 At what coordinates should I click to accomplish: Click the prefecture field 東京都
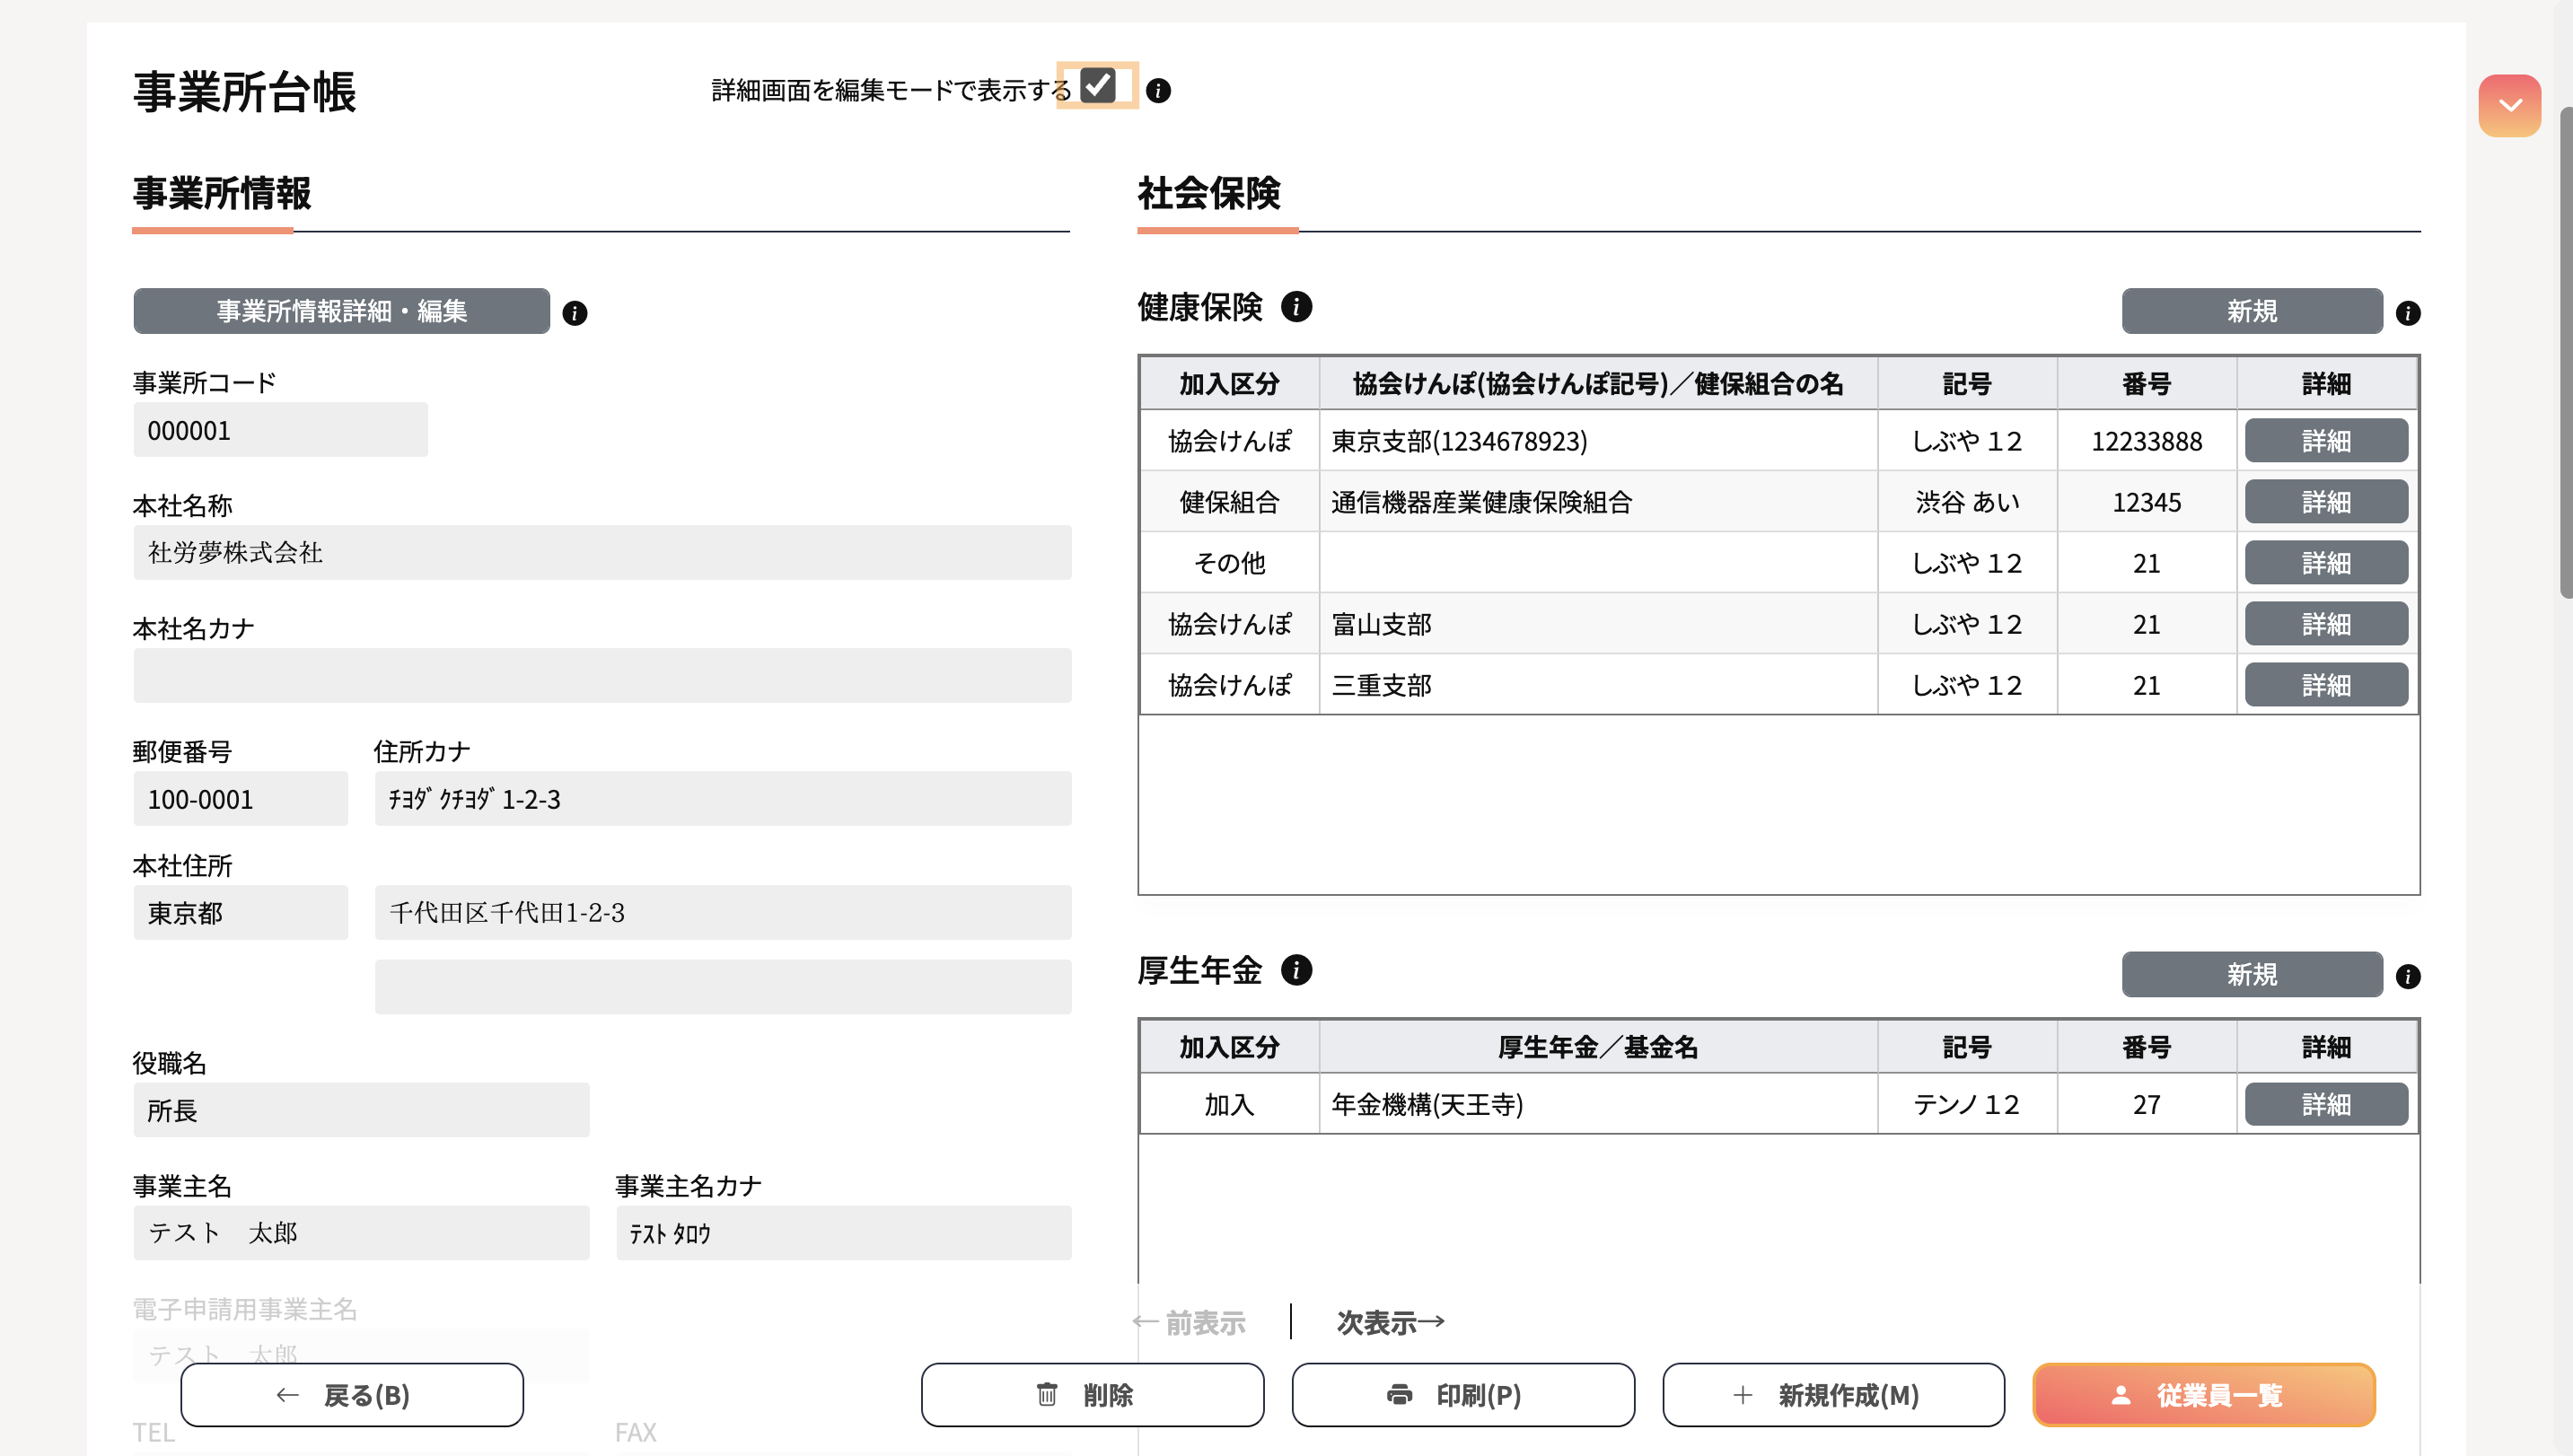(x=240, y=913)
